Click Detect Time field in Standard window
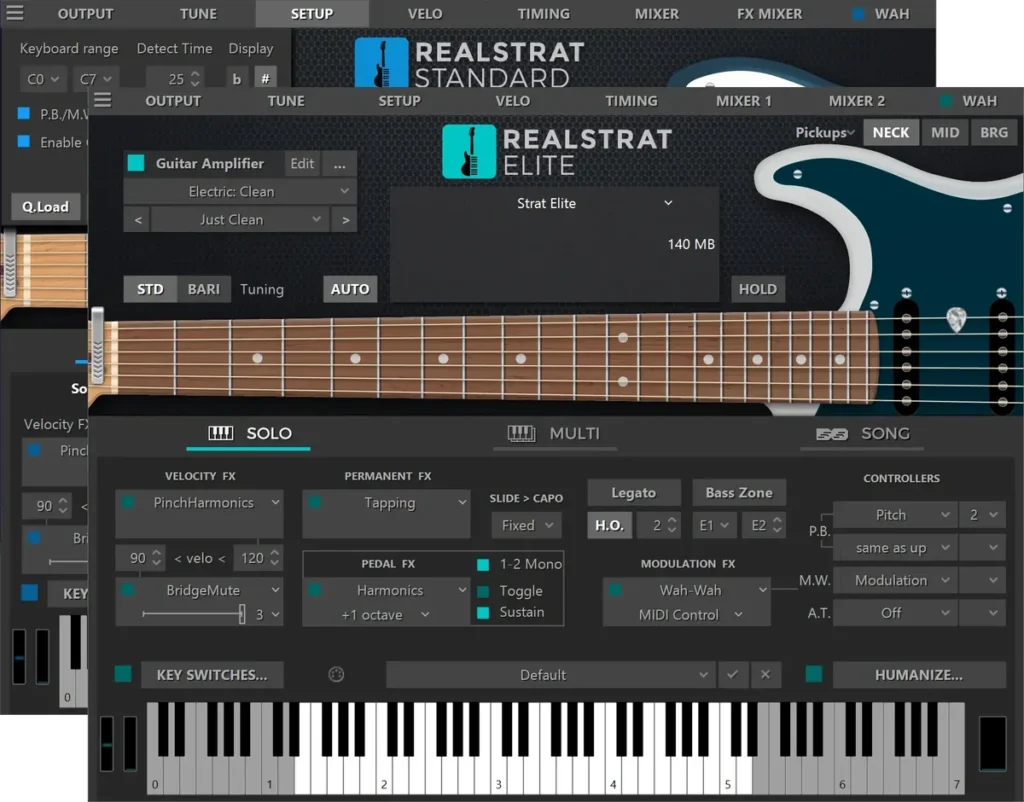This screenshot has height=802, width=1024. click(175, 79)
